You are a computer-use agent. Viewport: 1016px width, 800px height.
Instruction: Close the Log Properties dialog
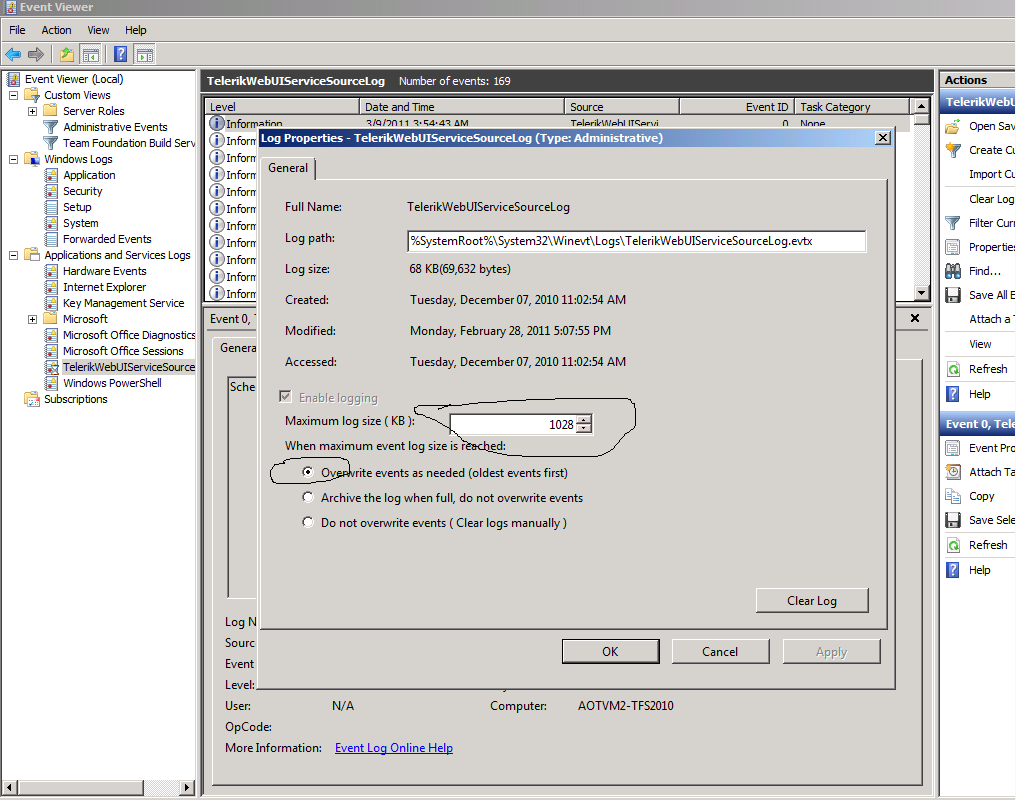pos(883,138)
